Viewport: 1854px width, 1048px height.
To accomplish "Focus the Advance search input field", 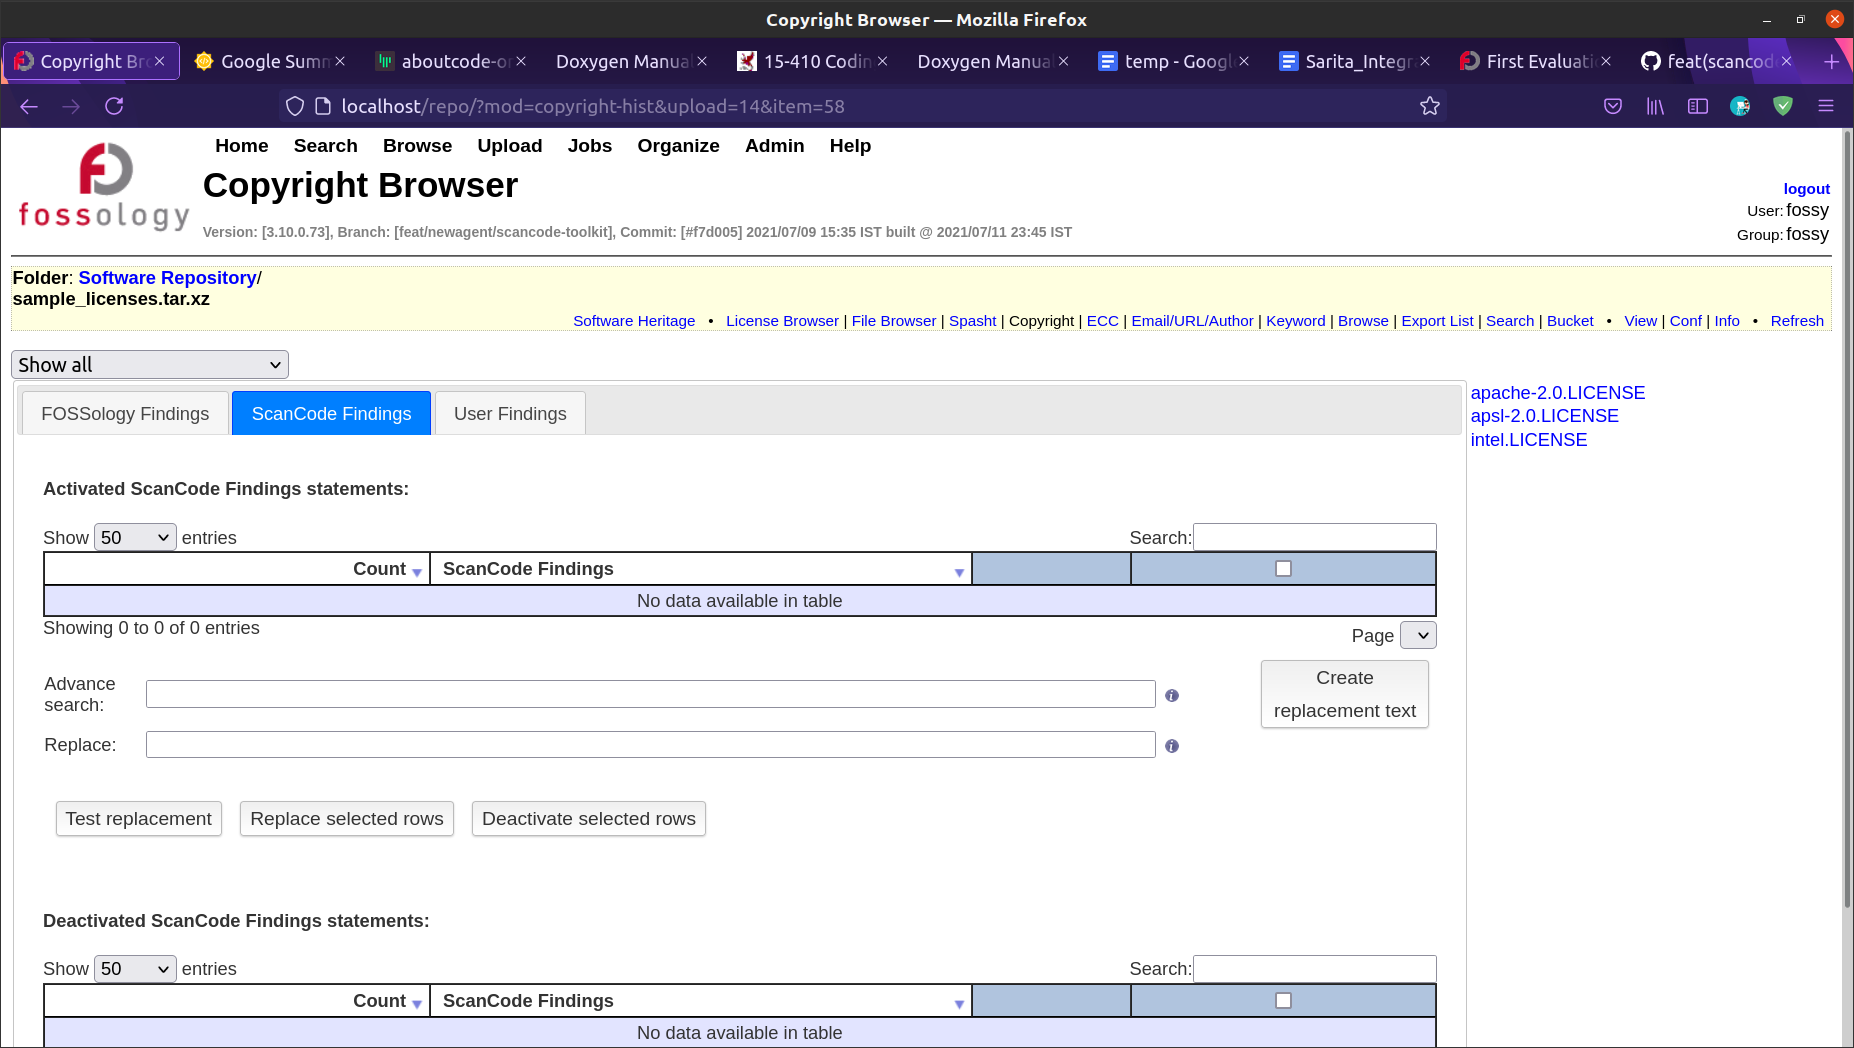I will coord(651,694).
